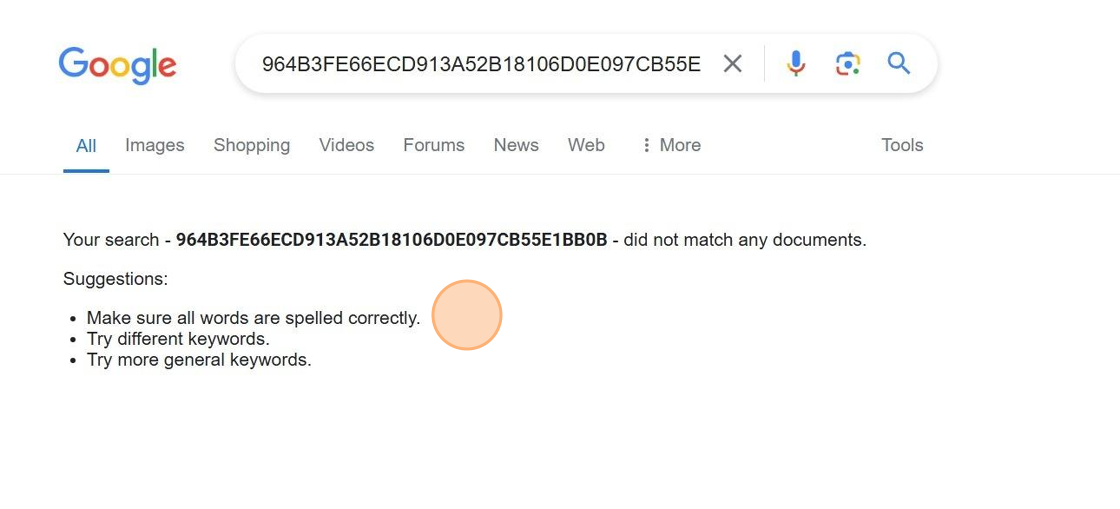1120x509 pixels.
Task: Clear the search box with the X icon
Action: point(733,64)
